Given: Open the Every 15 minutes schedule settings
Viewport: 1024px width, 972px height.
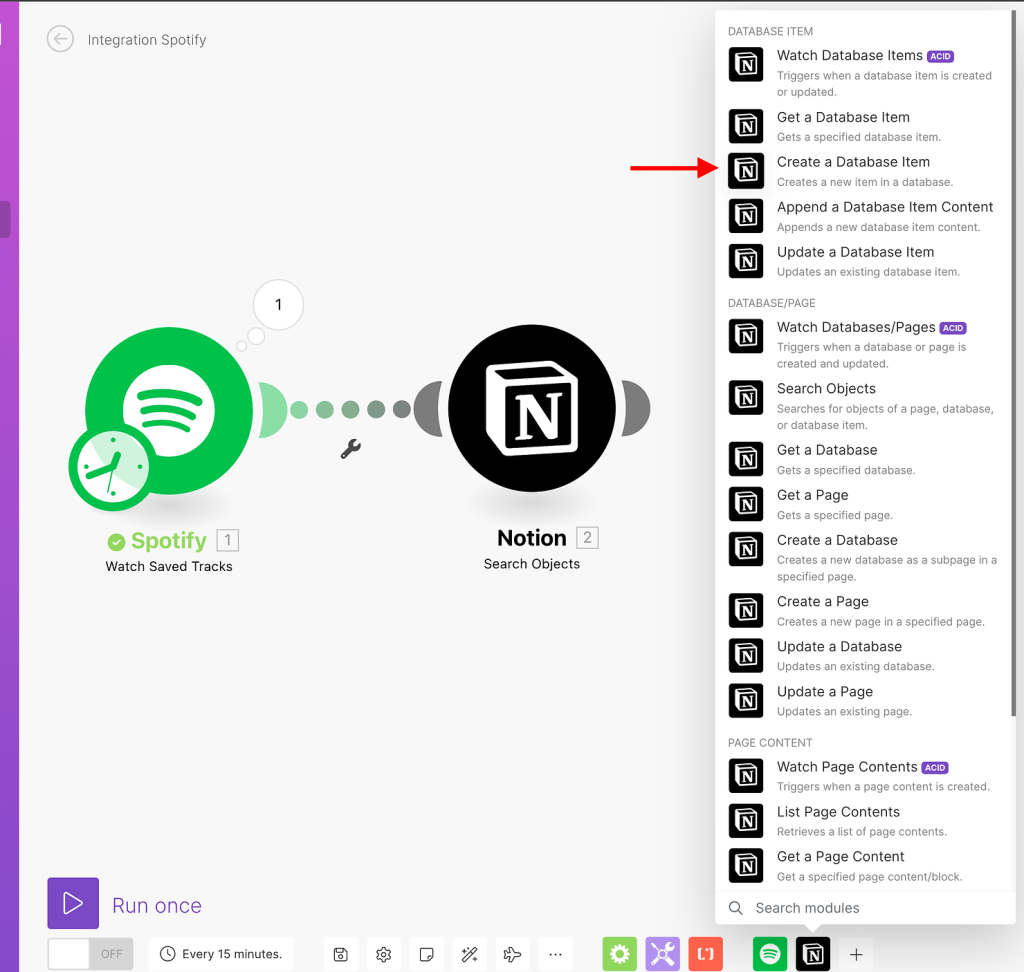Looking at the screenshot, I should click(x=221, y=954).
